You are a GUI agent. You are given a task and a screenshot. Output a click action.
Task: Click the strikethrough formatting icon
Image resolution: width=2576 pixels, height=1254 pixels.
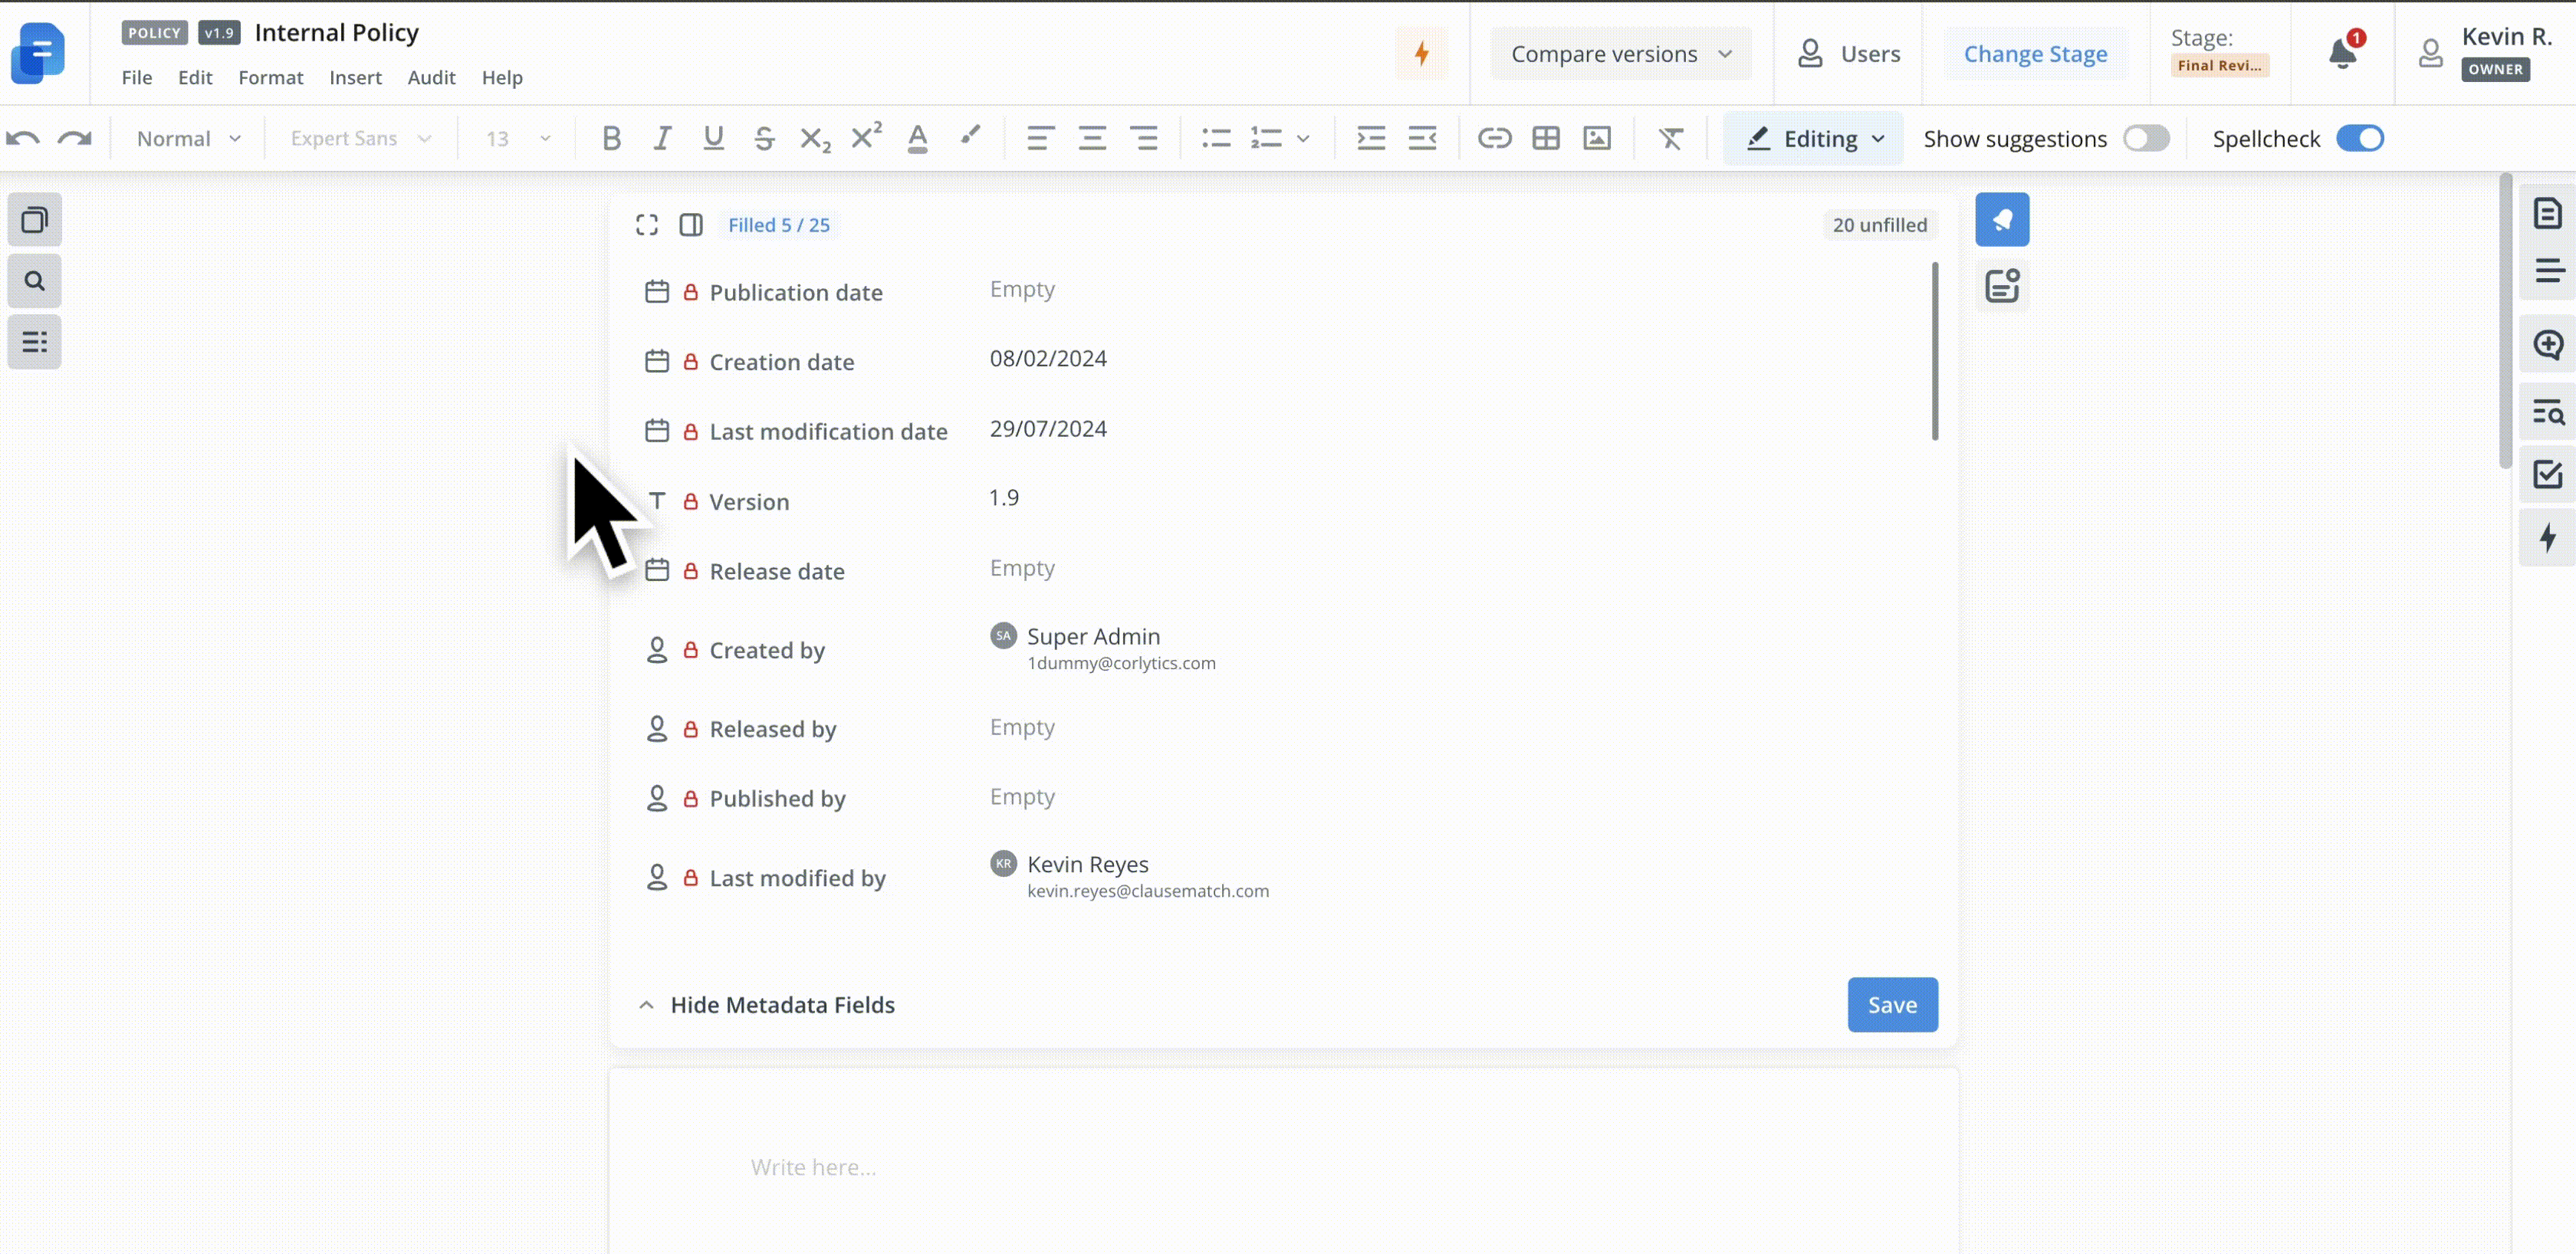(x=764, y=138)
